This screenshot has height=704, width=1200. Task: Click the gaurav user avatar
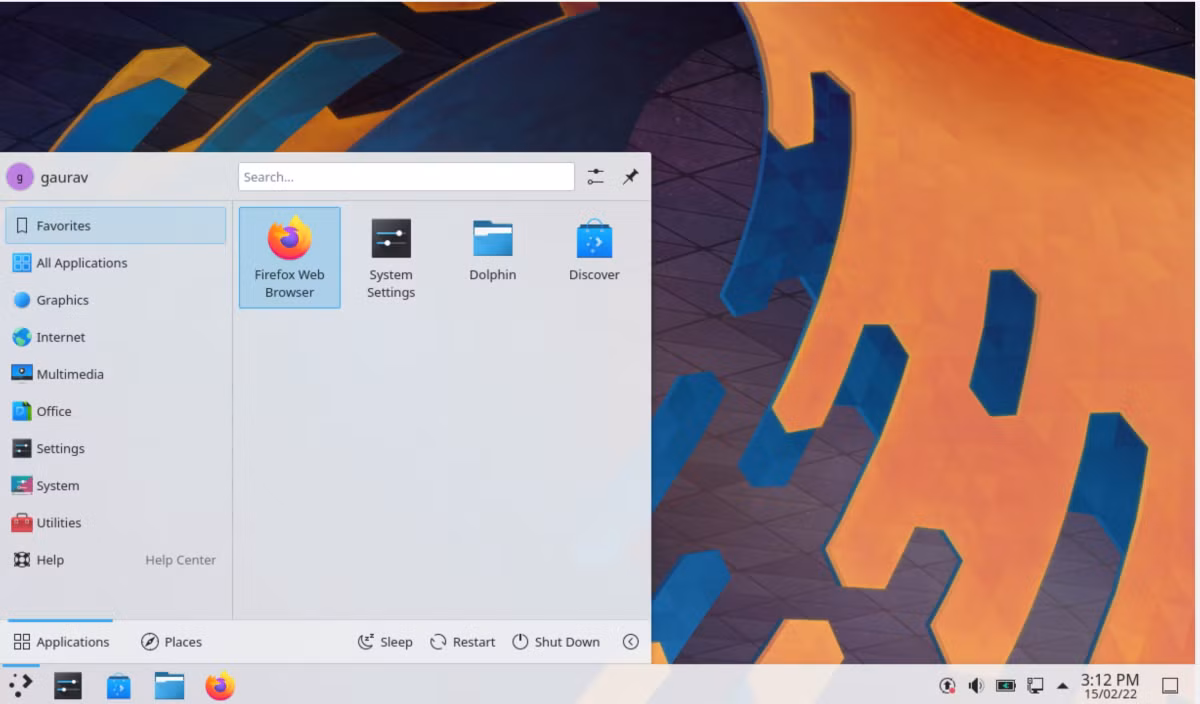pyautogui.click(x=19, y=177)
